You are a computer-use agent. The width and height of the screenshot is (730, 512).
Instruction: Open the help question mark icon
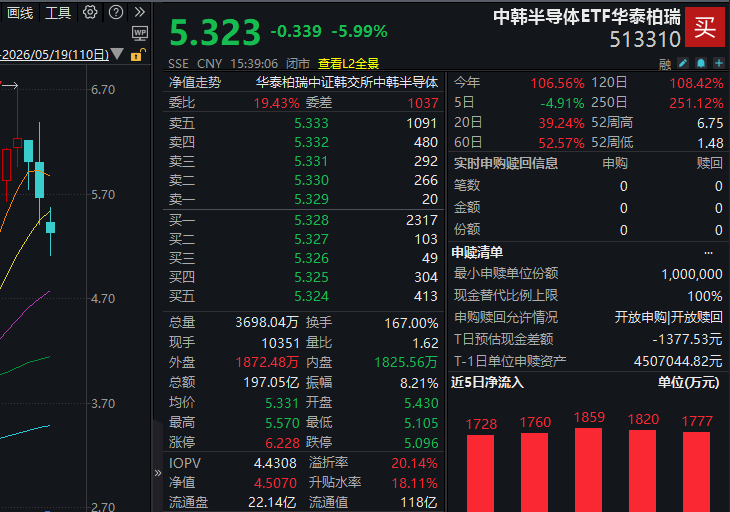coord(115,12)
